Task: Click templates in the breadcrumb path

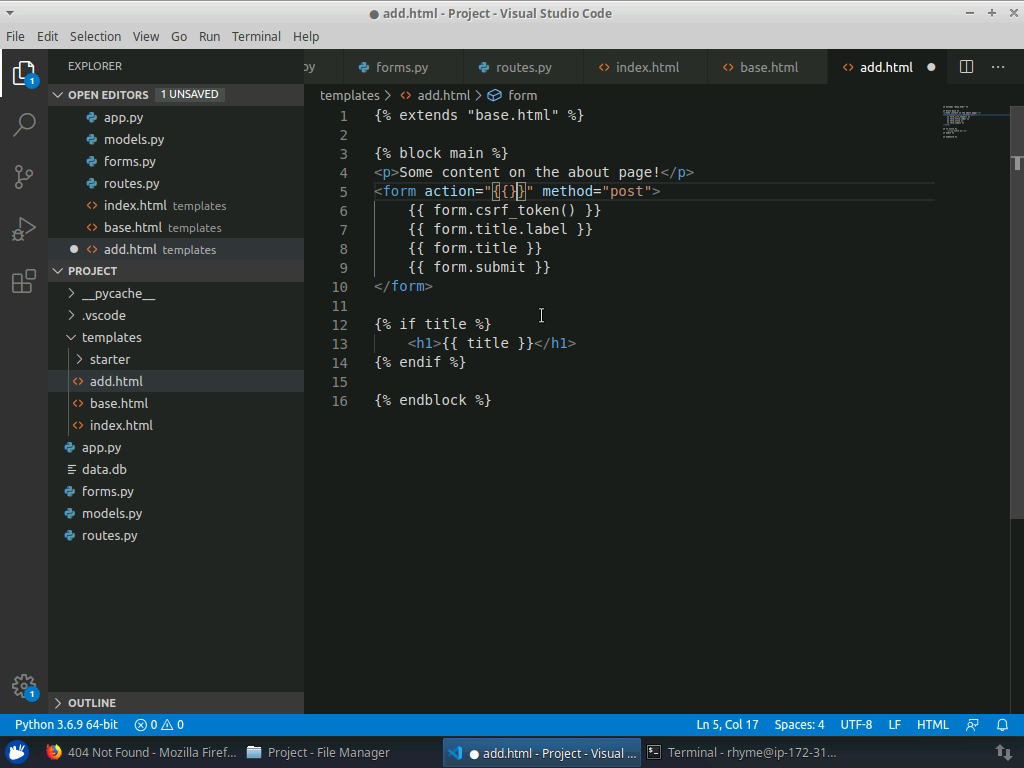Action: 349,95
